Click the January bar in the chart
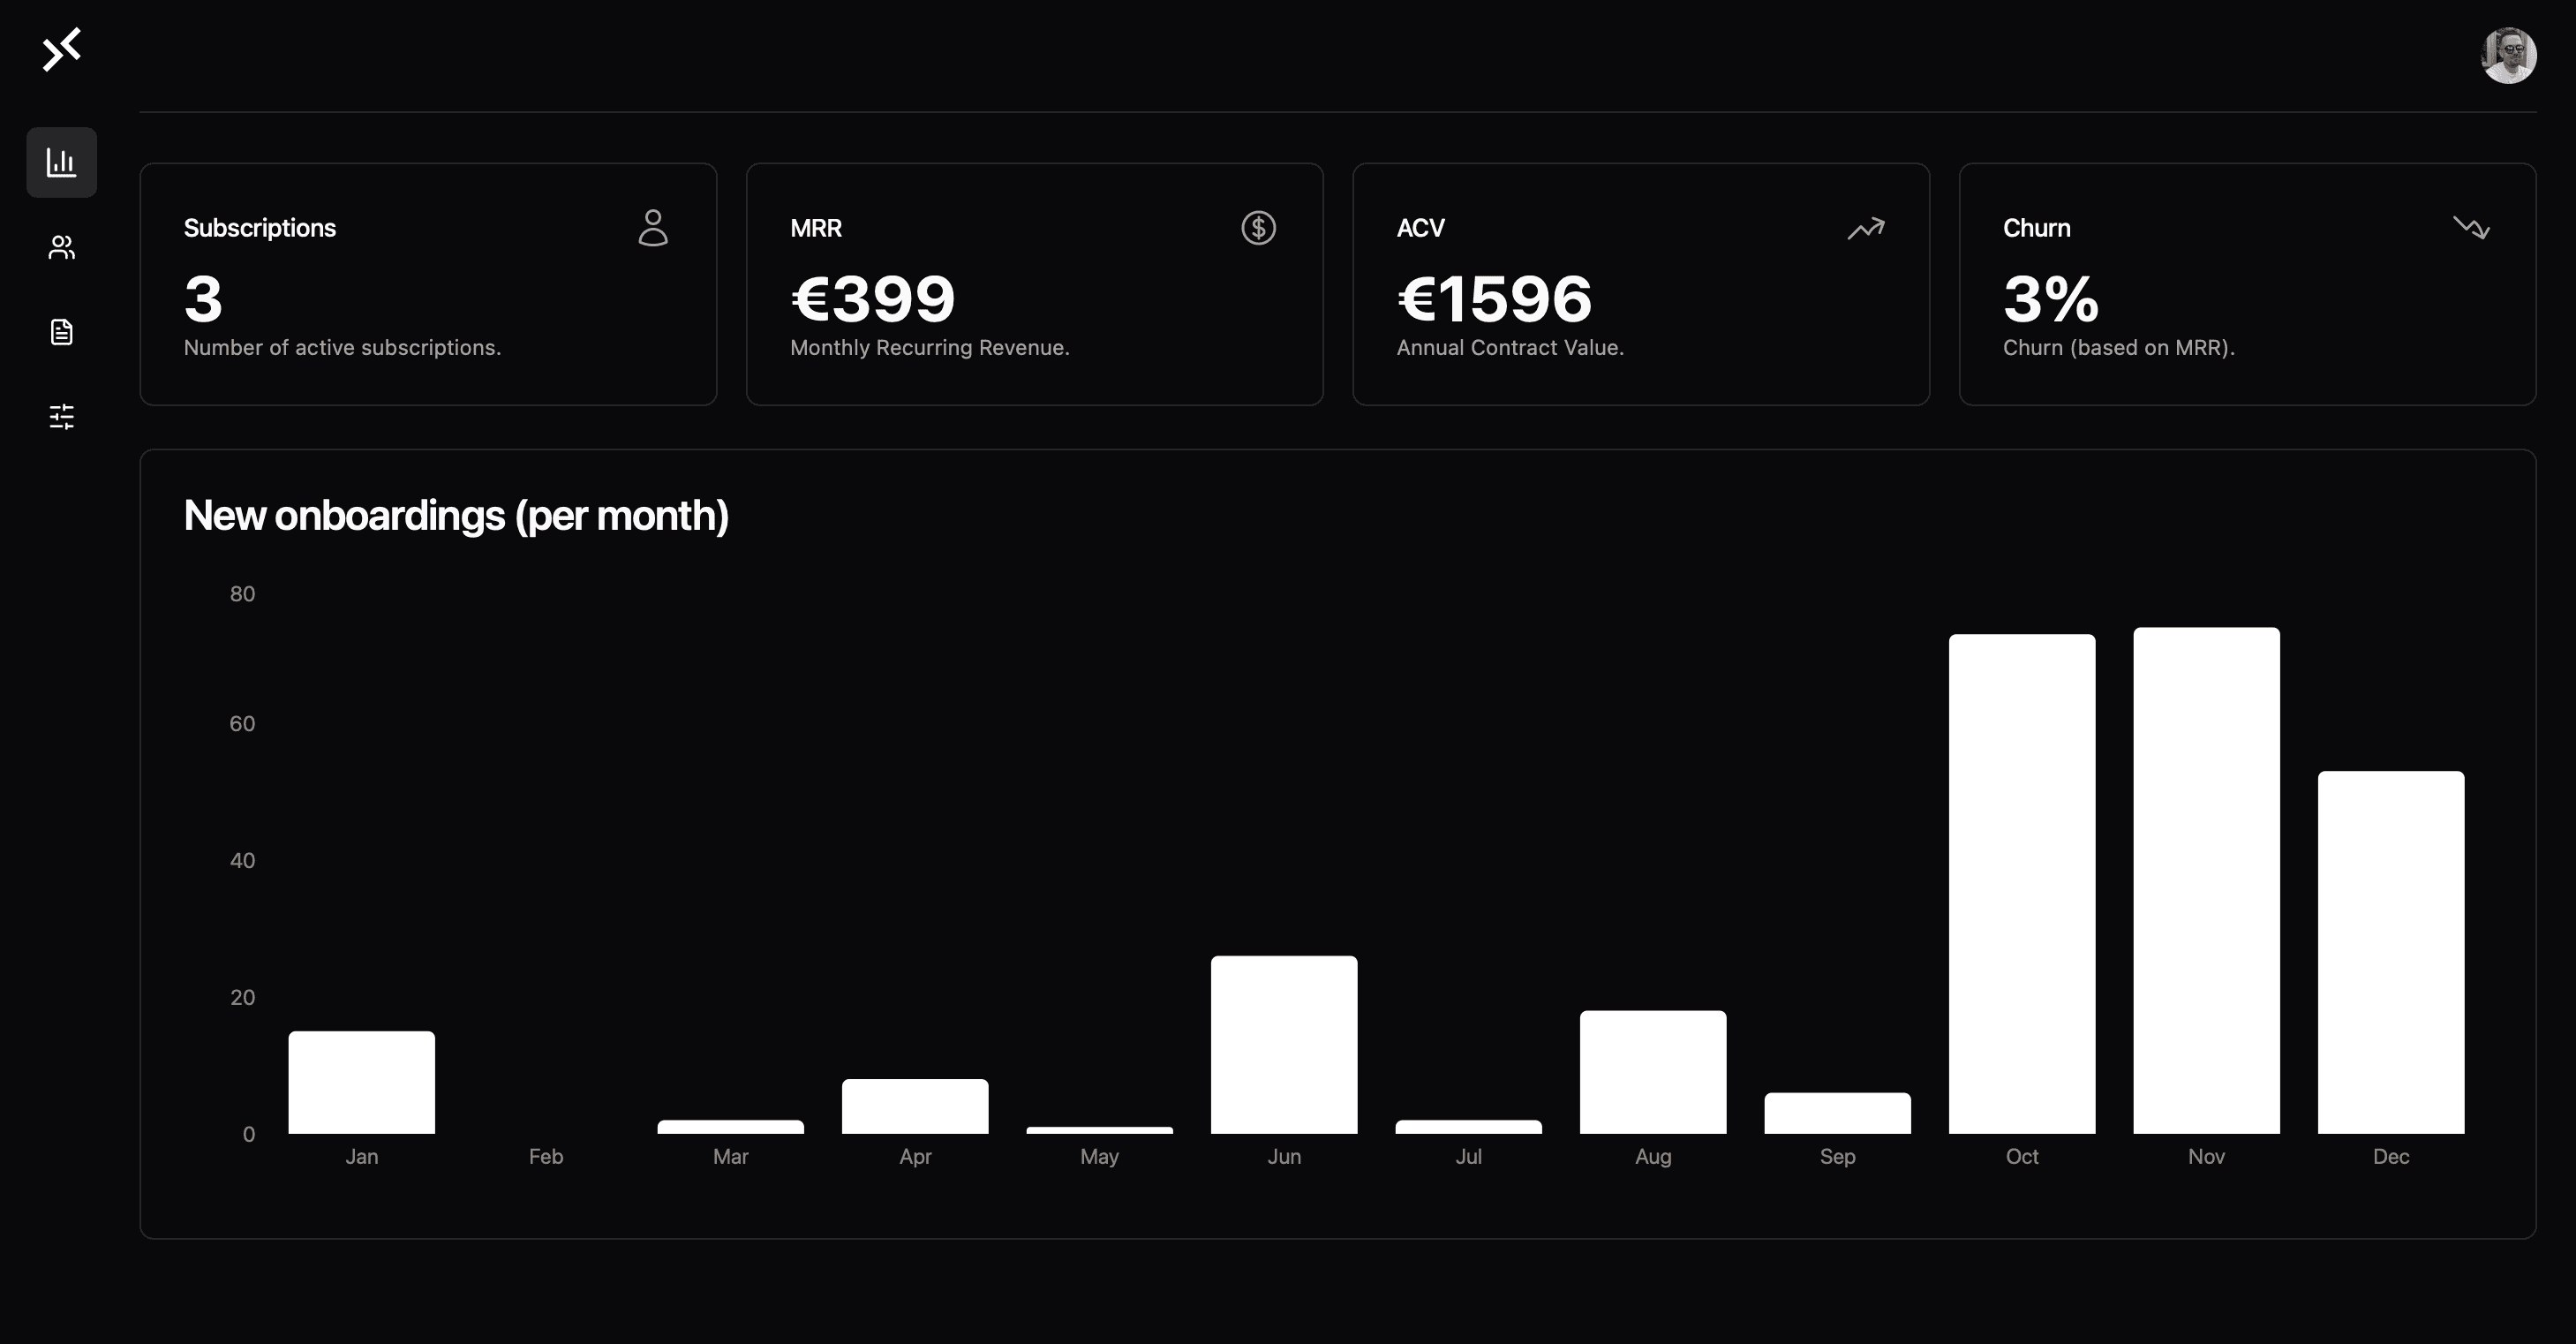 361,1082
